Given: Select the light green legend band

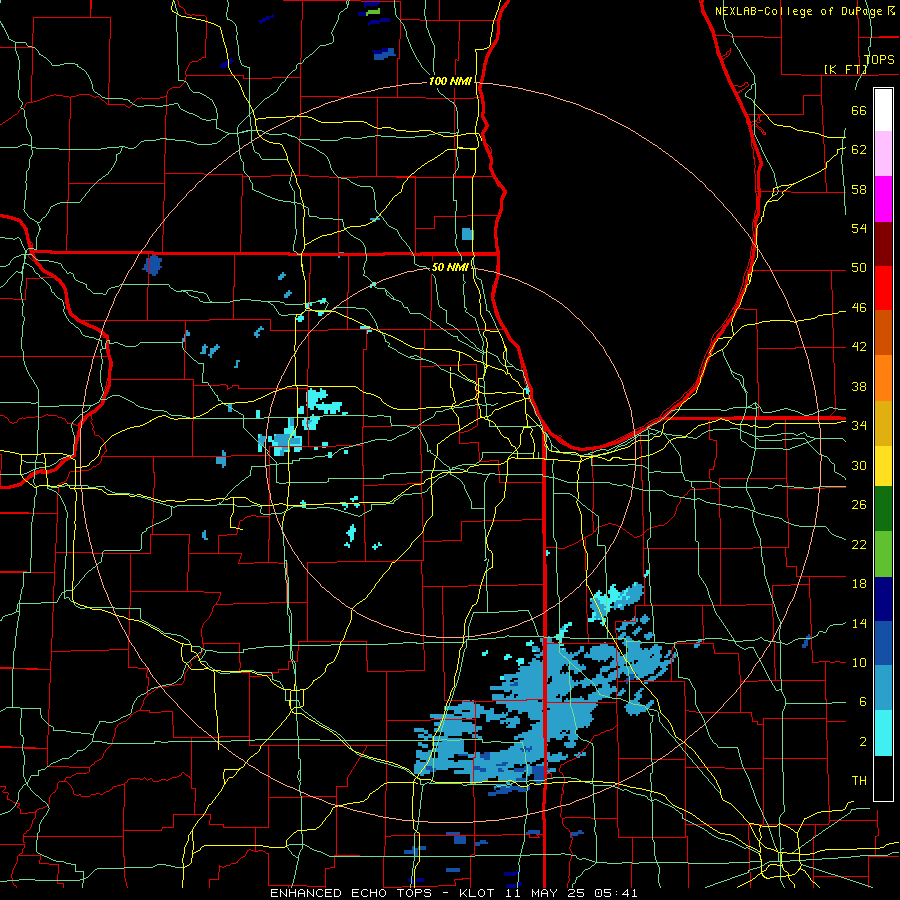Looking at the screenshot, I should click(x=883, y=554).
